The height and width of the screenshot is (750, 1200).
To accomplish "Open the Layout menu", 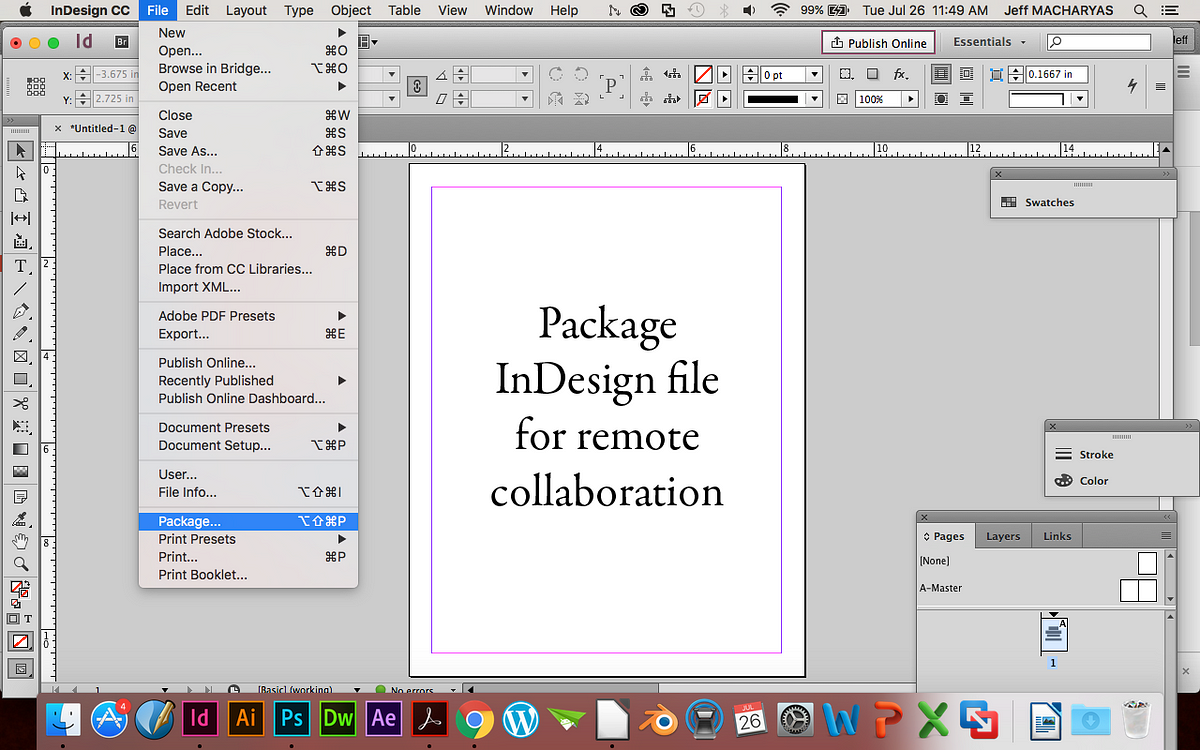I will coord(246,10).
